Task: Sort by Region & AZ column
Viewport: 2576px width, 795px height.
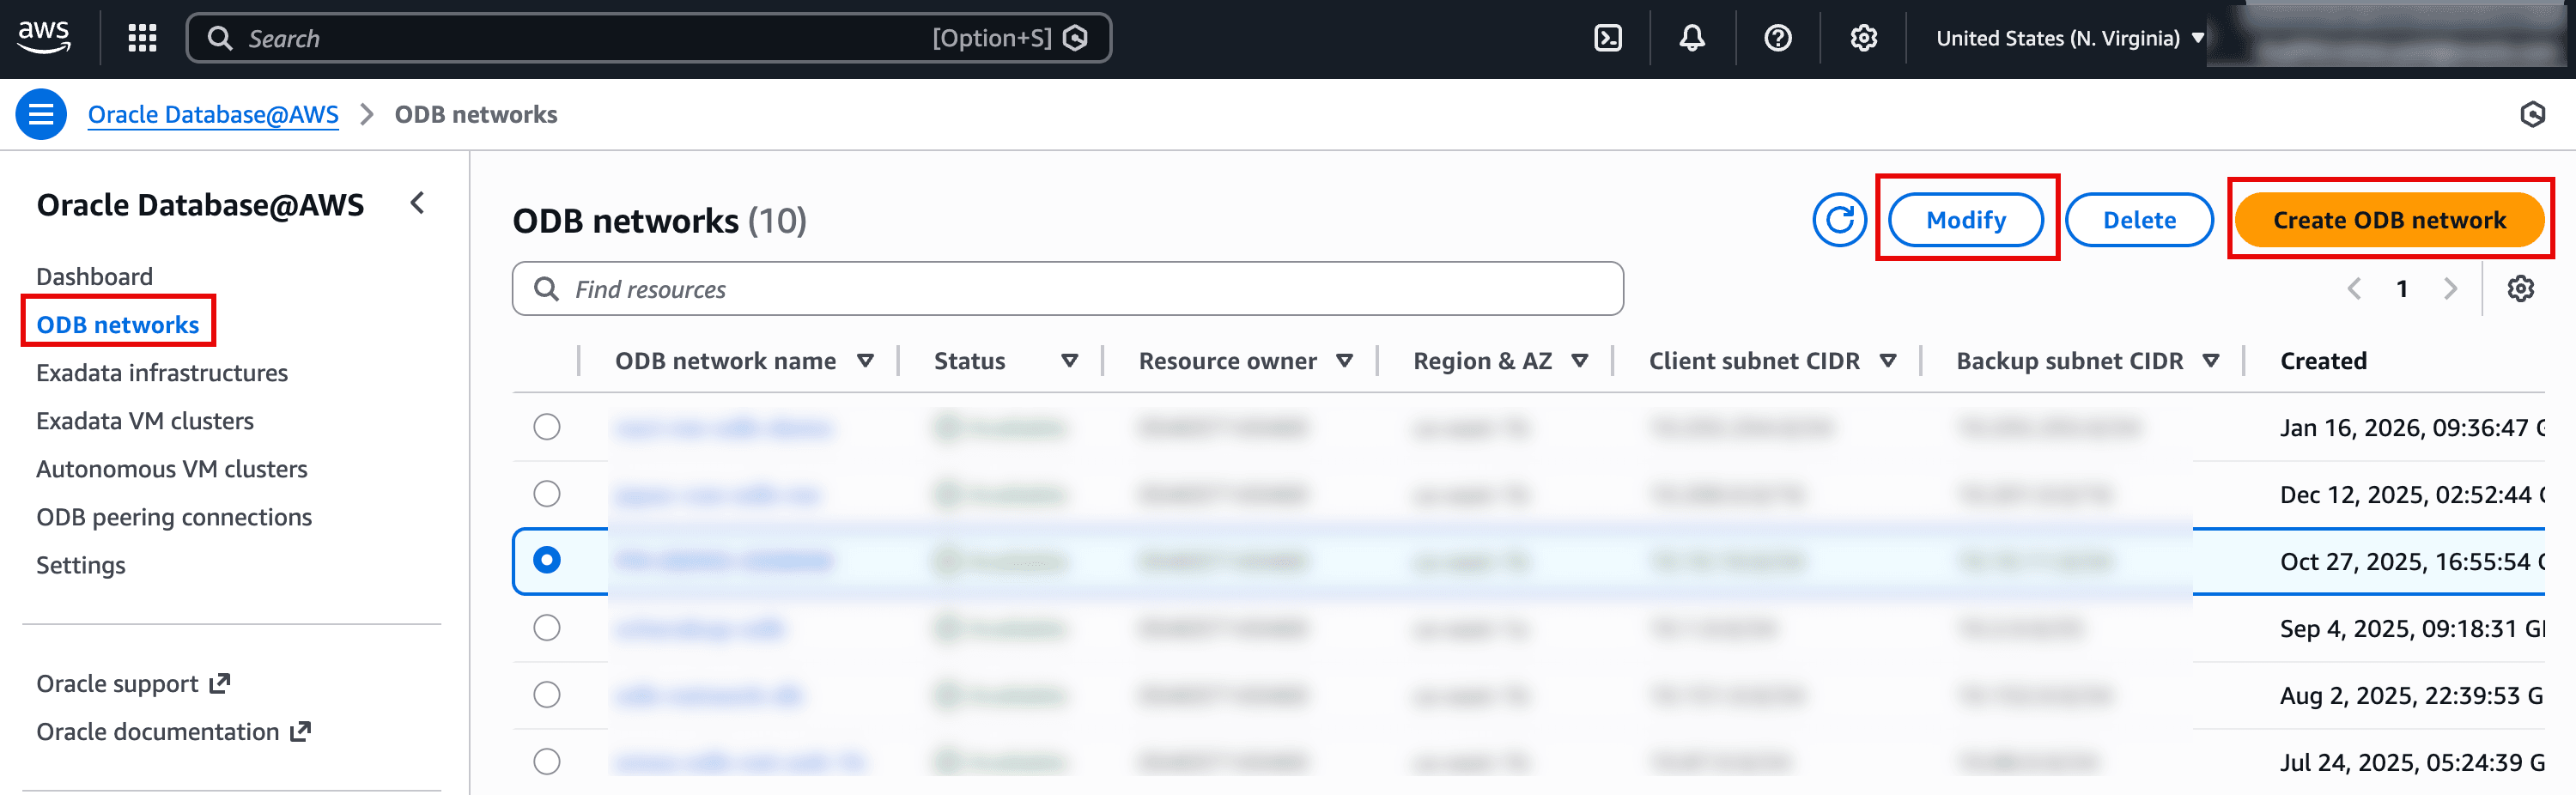Action: 1580,361
